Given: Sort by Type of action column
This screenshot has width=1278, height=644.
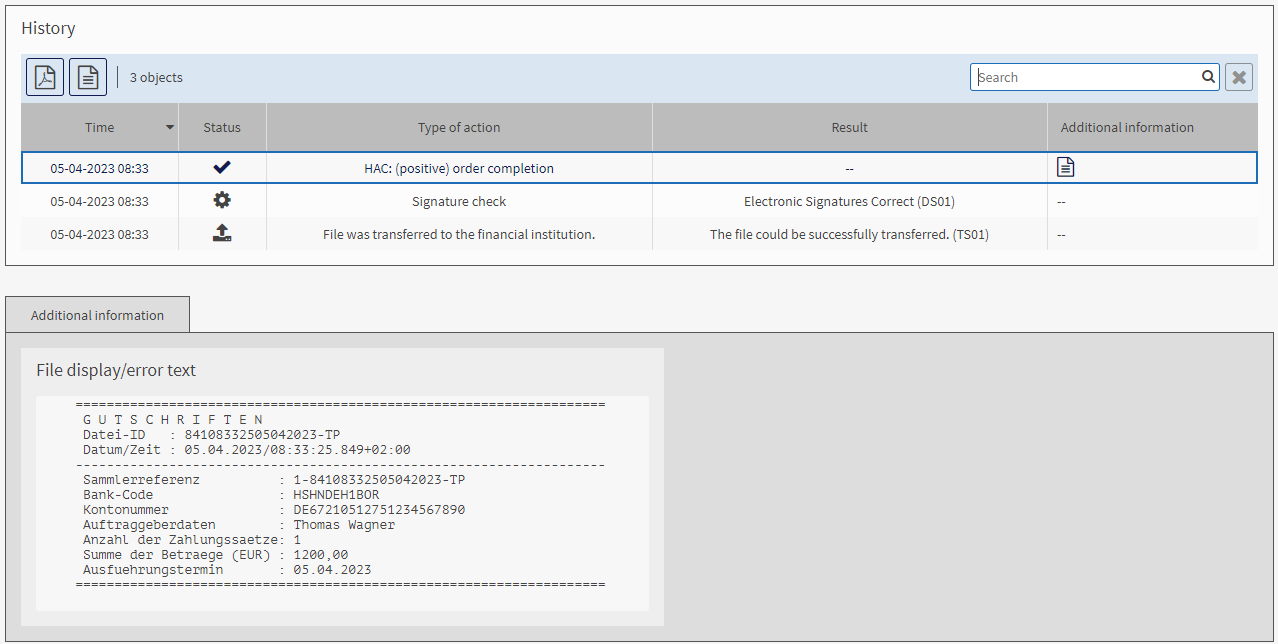Looking at the screenshot, I should (459, 127).
